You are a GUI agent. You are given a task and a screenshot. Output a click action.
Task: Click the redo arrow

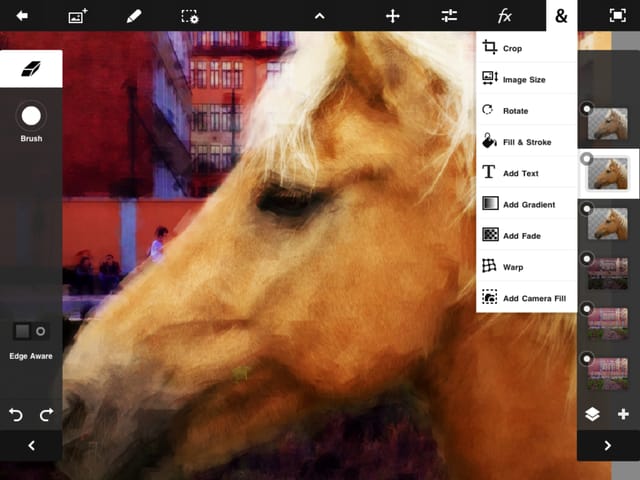tap(47, 415)
